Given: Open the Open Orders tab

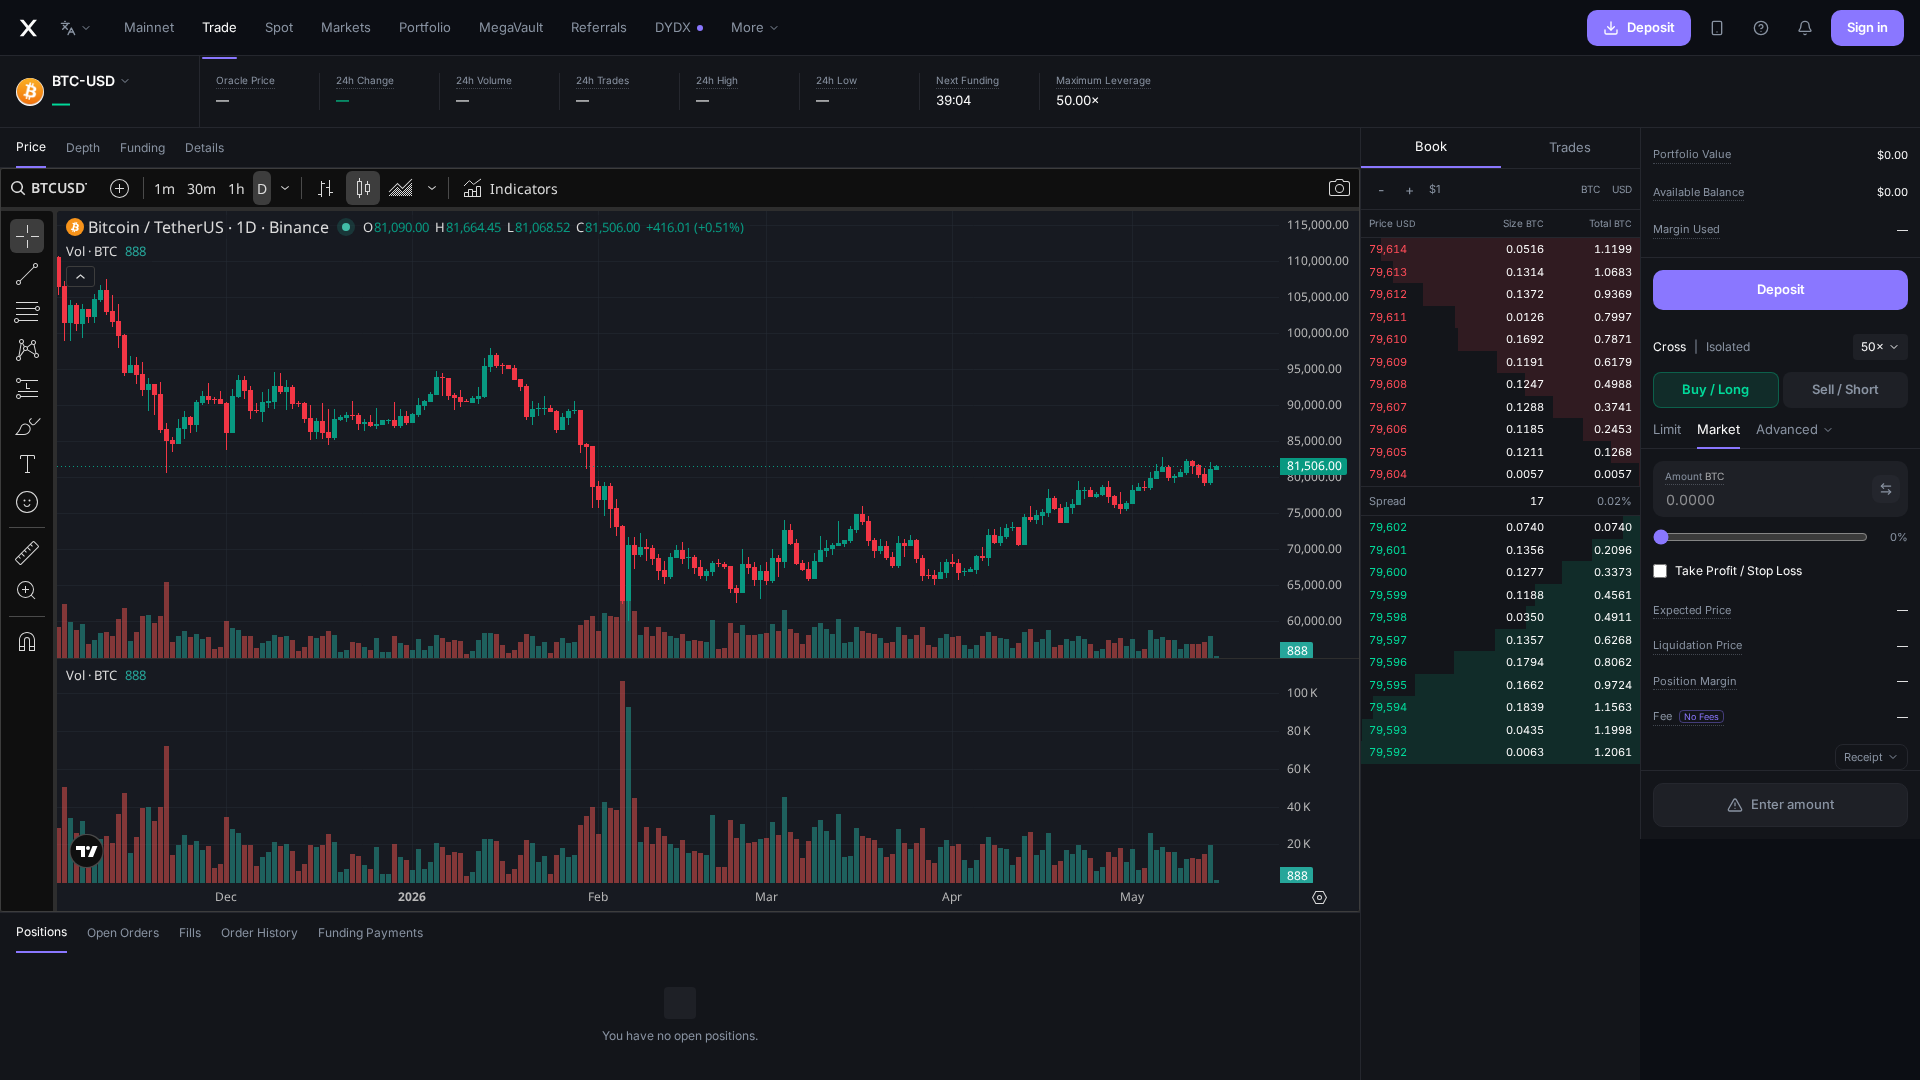Looking at the screenshot, I should [123, 933].
